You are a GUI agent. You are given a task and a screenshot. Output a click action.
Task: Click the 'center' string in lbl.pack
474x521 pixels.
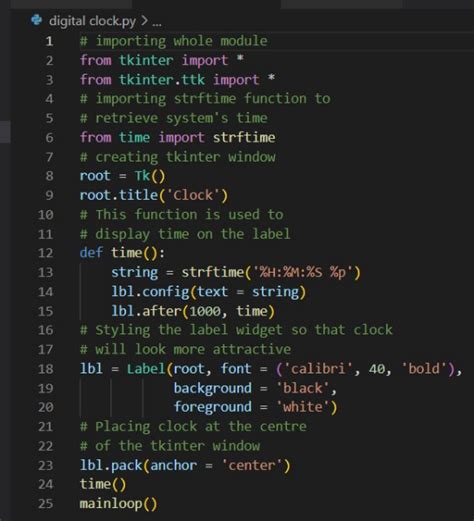coord(252,465)
